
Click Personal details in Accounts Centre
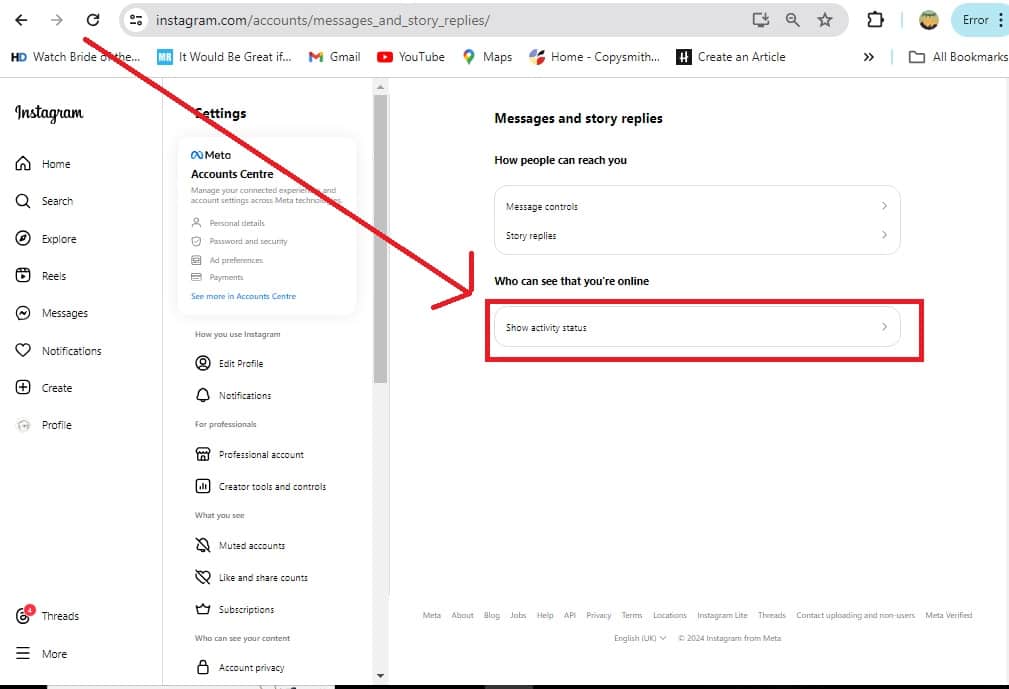228,223
